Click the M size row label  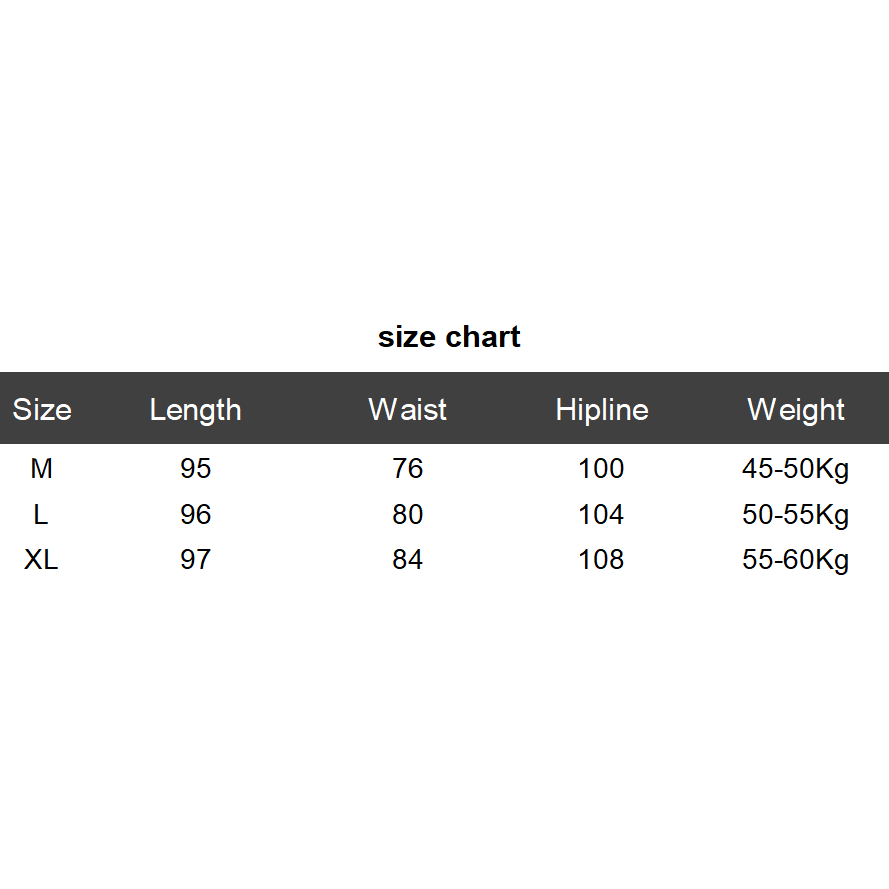click(x=41, y=468)
